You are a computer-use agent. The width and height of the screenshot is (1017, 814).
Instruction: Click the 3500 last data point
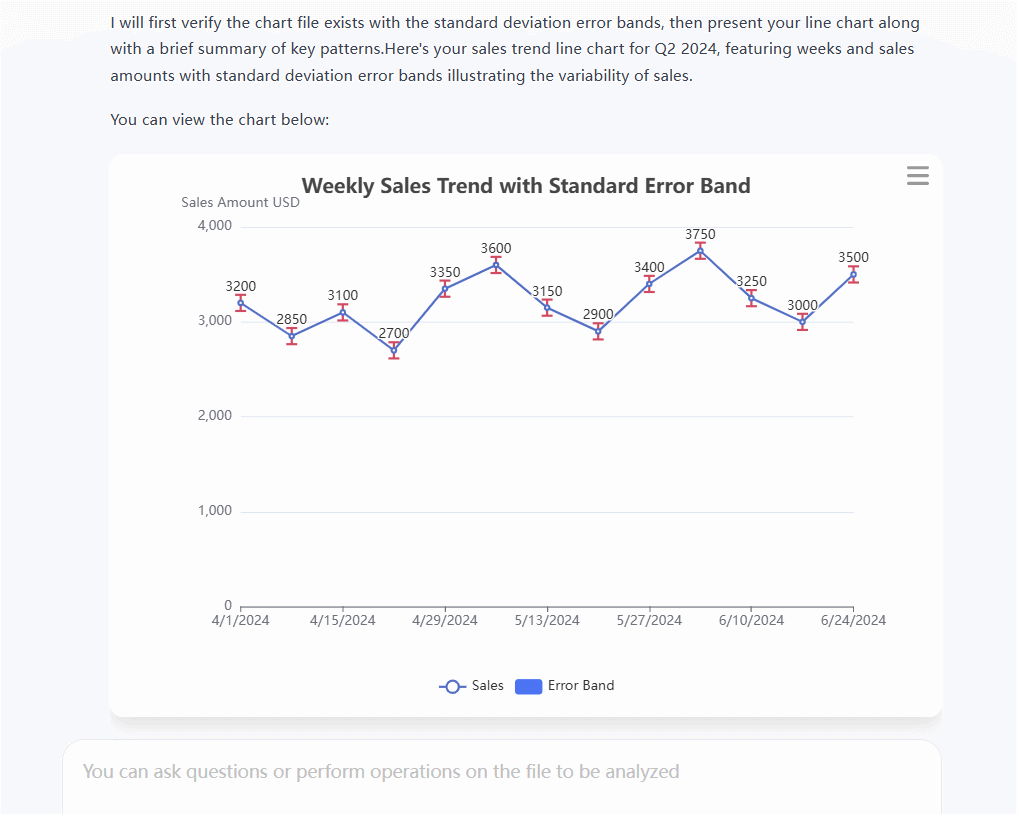[853, 275]
